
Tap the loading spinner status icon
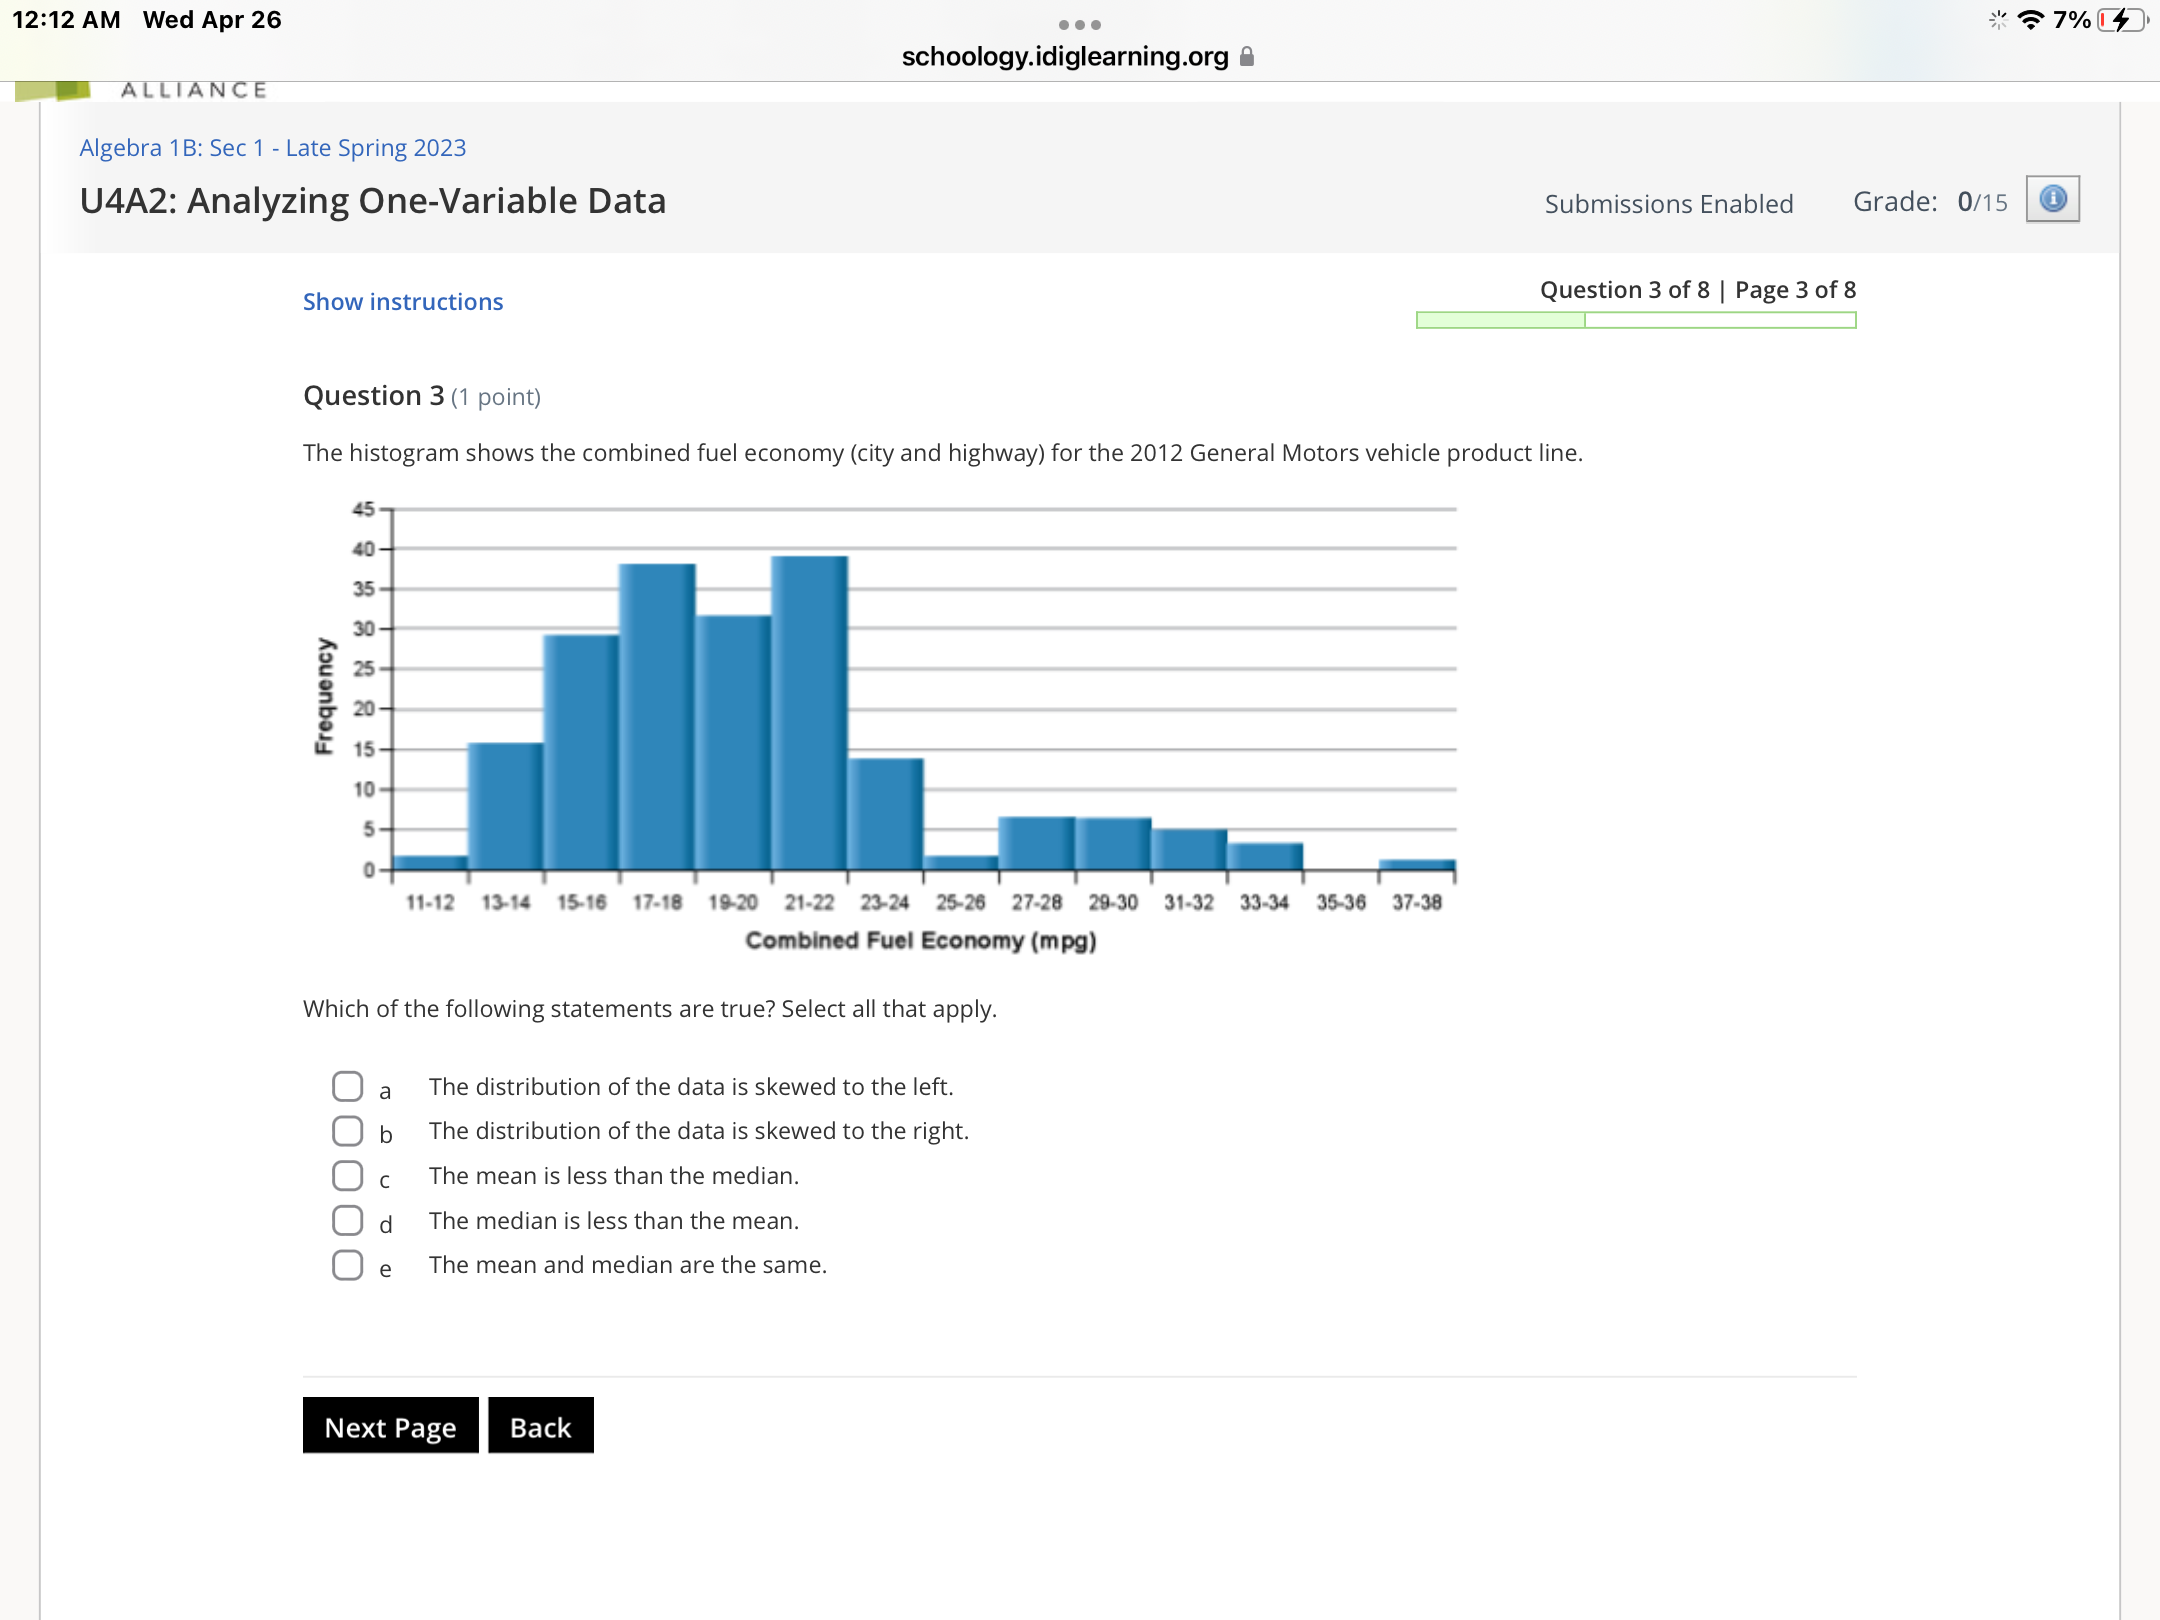click(x=1997, y=20)
